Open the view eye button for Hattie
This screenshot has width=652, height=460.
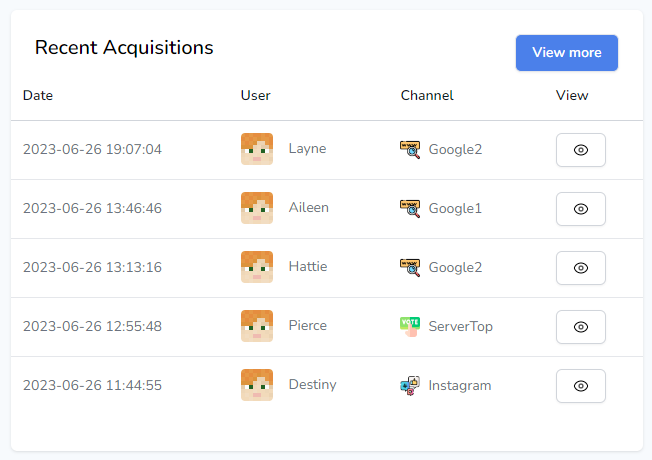click(581, 268)
